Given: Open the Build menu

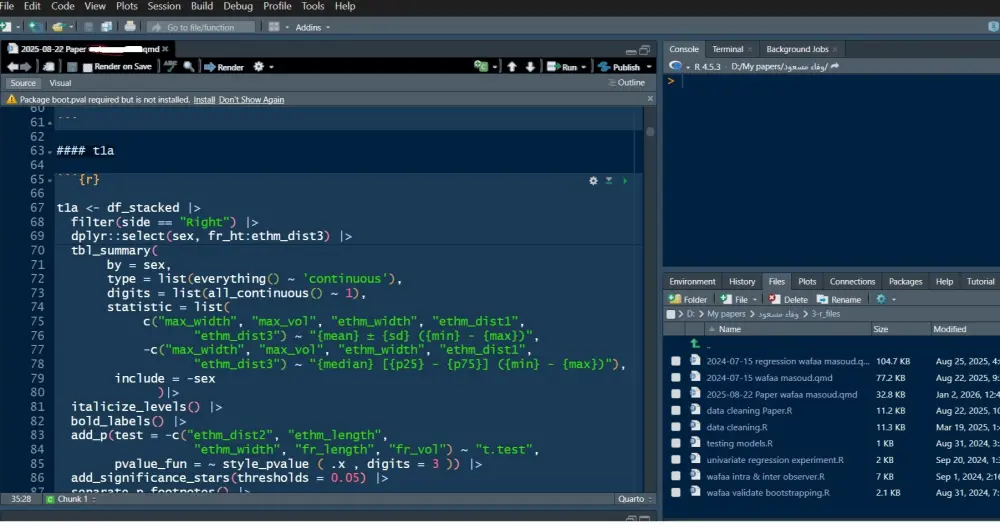Looking at the screenshot, I should pos(202,6).
